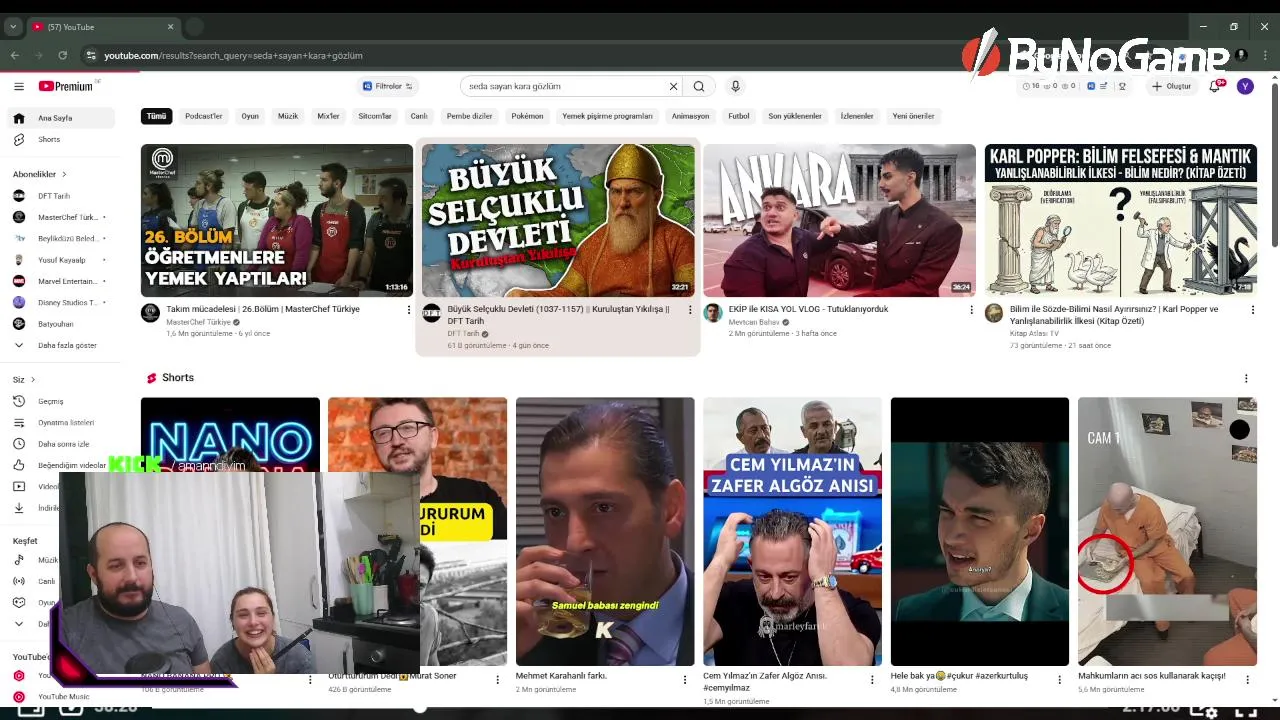Select the Oyun chip

click(x=250, y=116)
